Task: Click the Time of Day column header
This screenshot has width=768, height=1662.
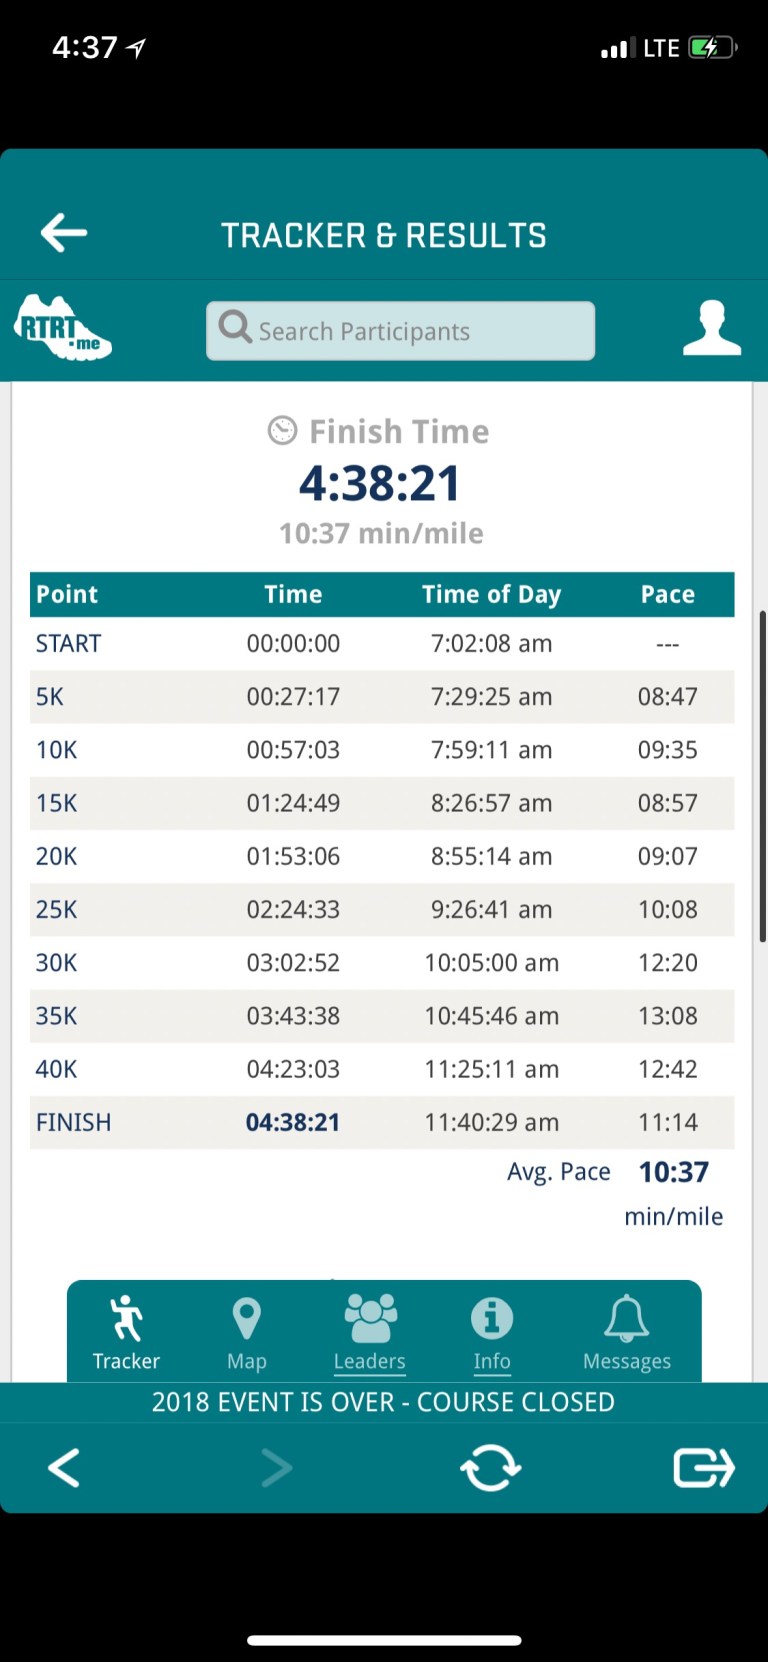Action: pos(491,594)
